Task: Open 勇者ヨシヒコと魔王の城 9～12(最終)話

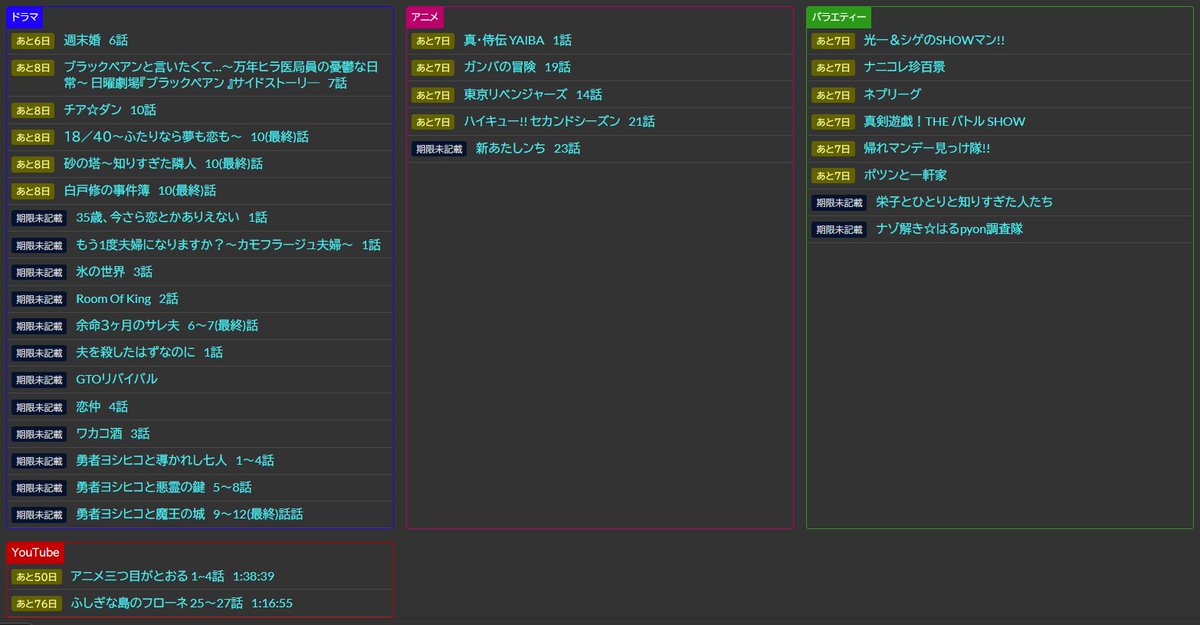Action: tap(189, 515)
